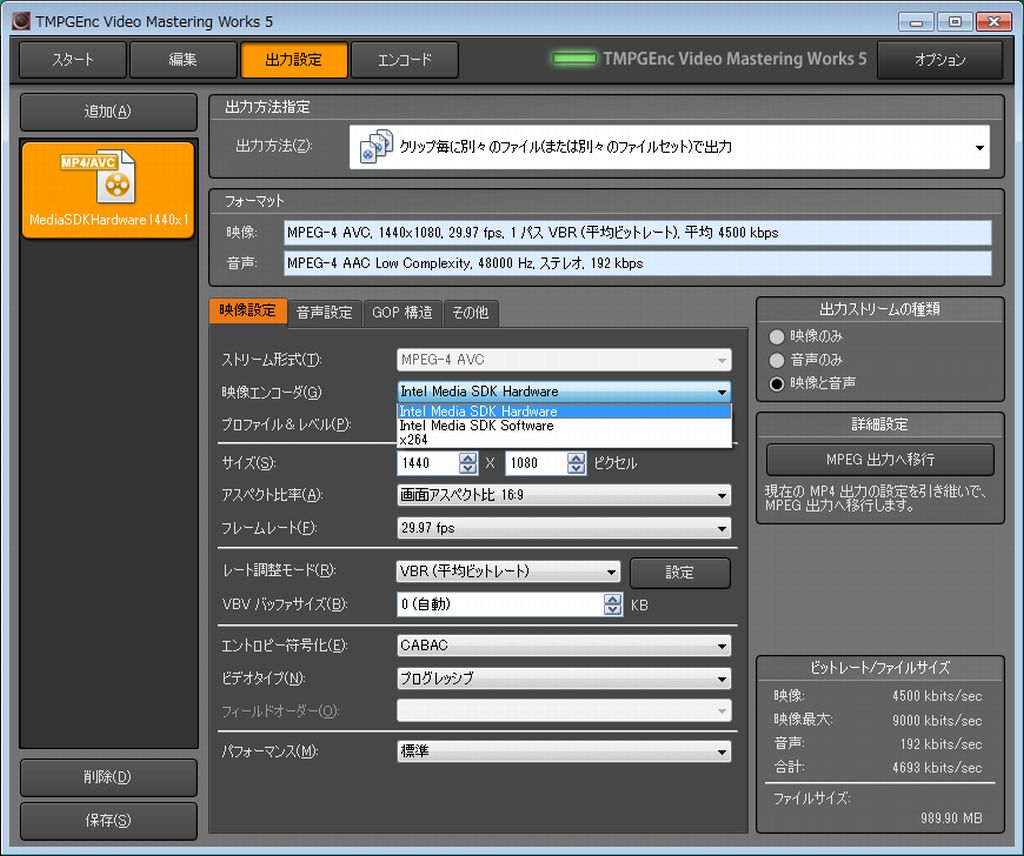Viewport: 1024px width, 856px height.
Task: Click the height size field showing 1080
Action: (x=536, y=463)
